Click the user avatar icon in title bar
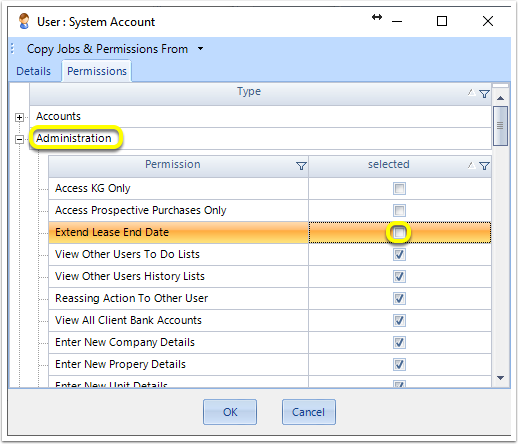This screenshot has height=444, width=518. pyautogui.click(x=24, y=21)
